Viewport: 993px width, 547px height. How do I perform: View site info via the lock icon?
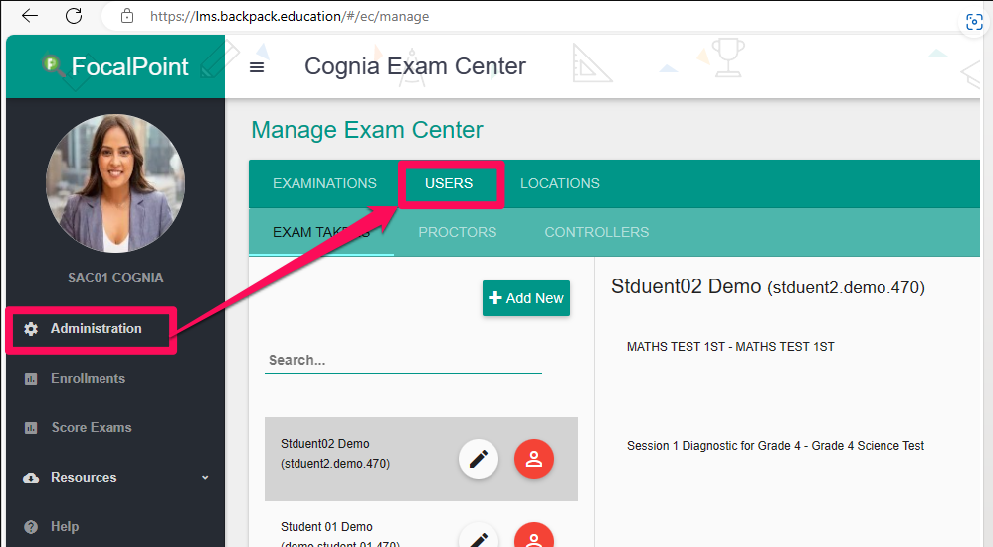(x=127, y=16)
